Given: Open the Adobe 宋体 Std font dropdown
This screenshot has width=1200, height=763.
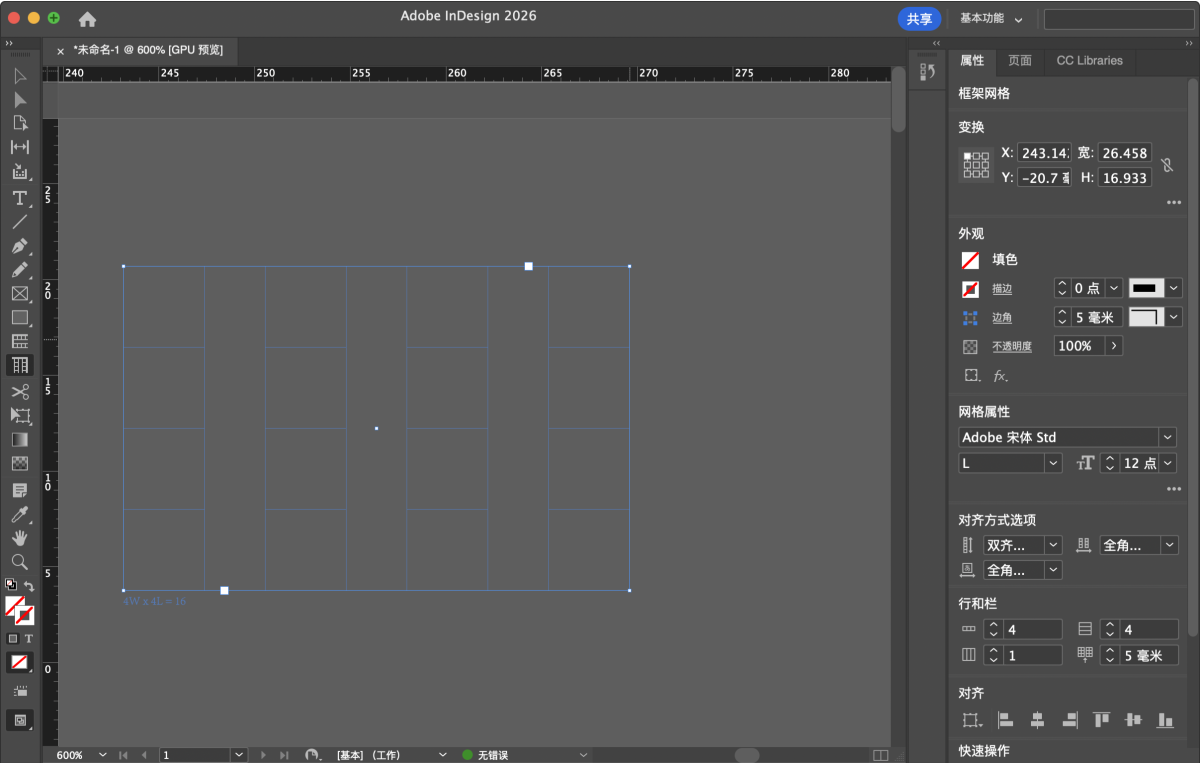Looking at the screenshot, I should pyautogui.click(x=1167, y=438).
